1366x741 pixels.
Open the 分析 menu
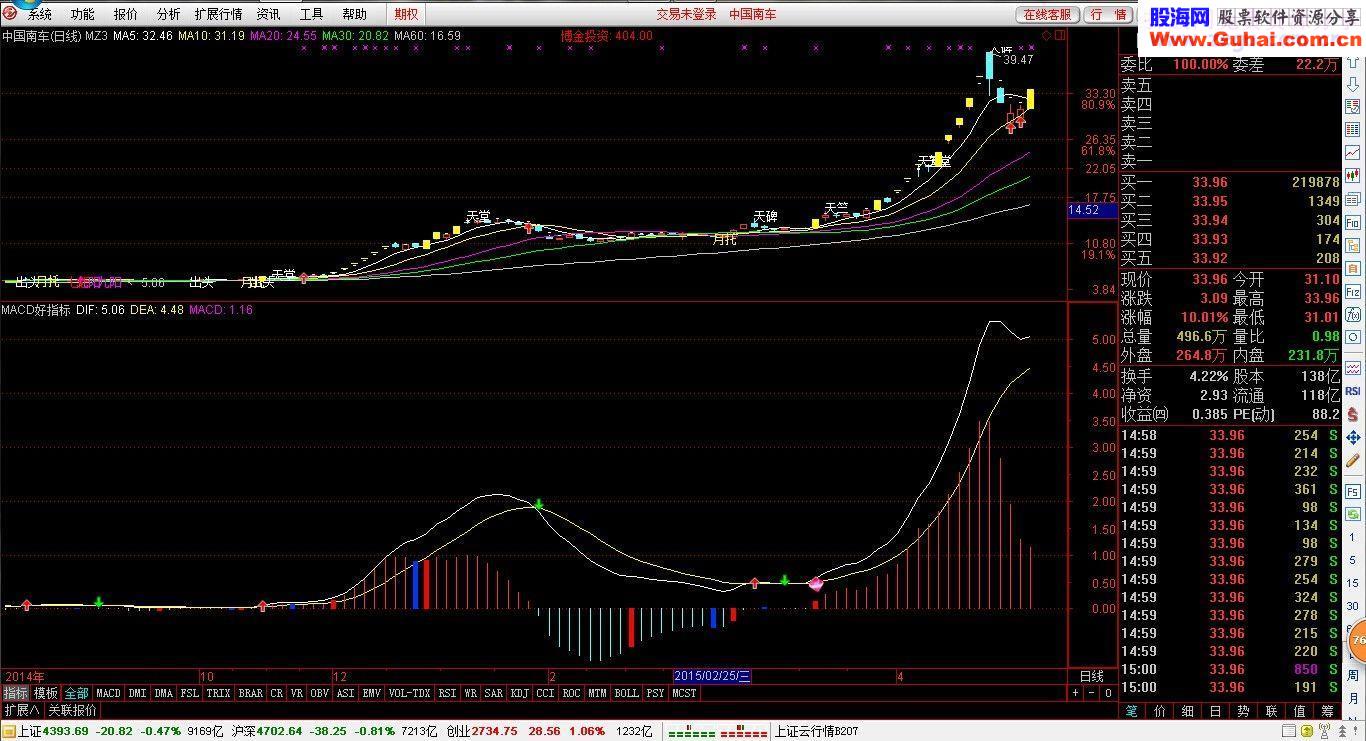point(169,14)
